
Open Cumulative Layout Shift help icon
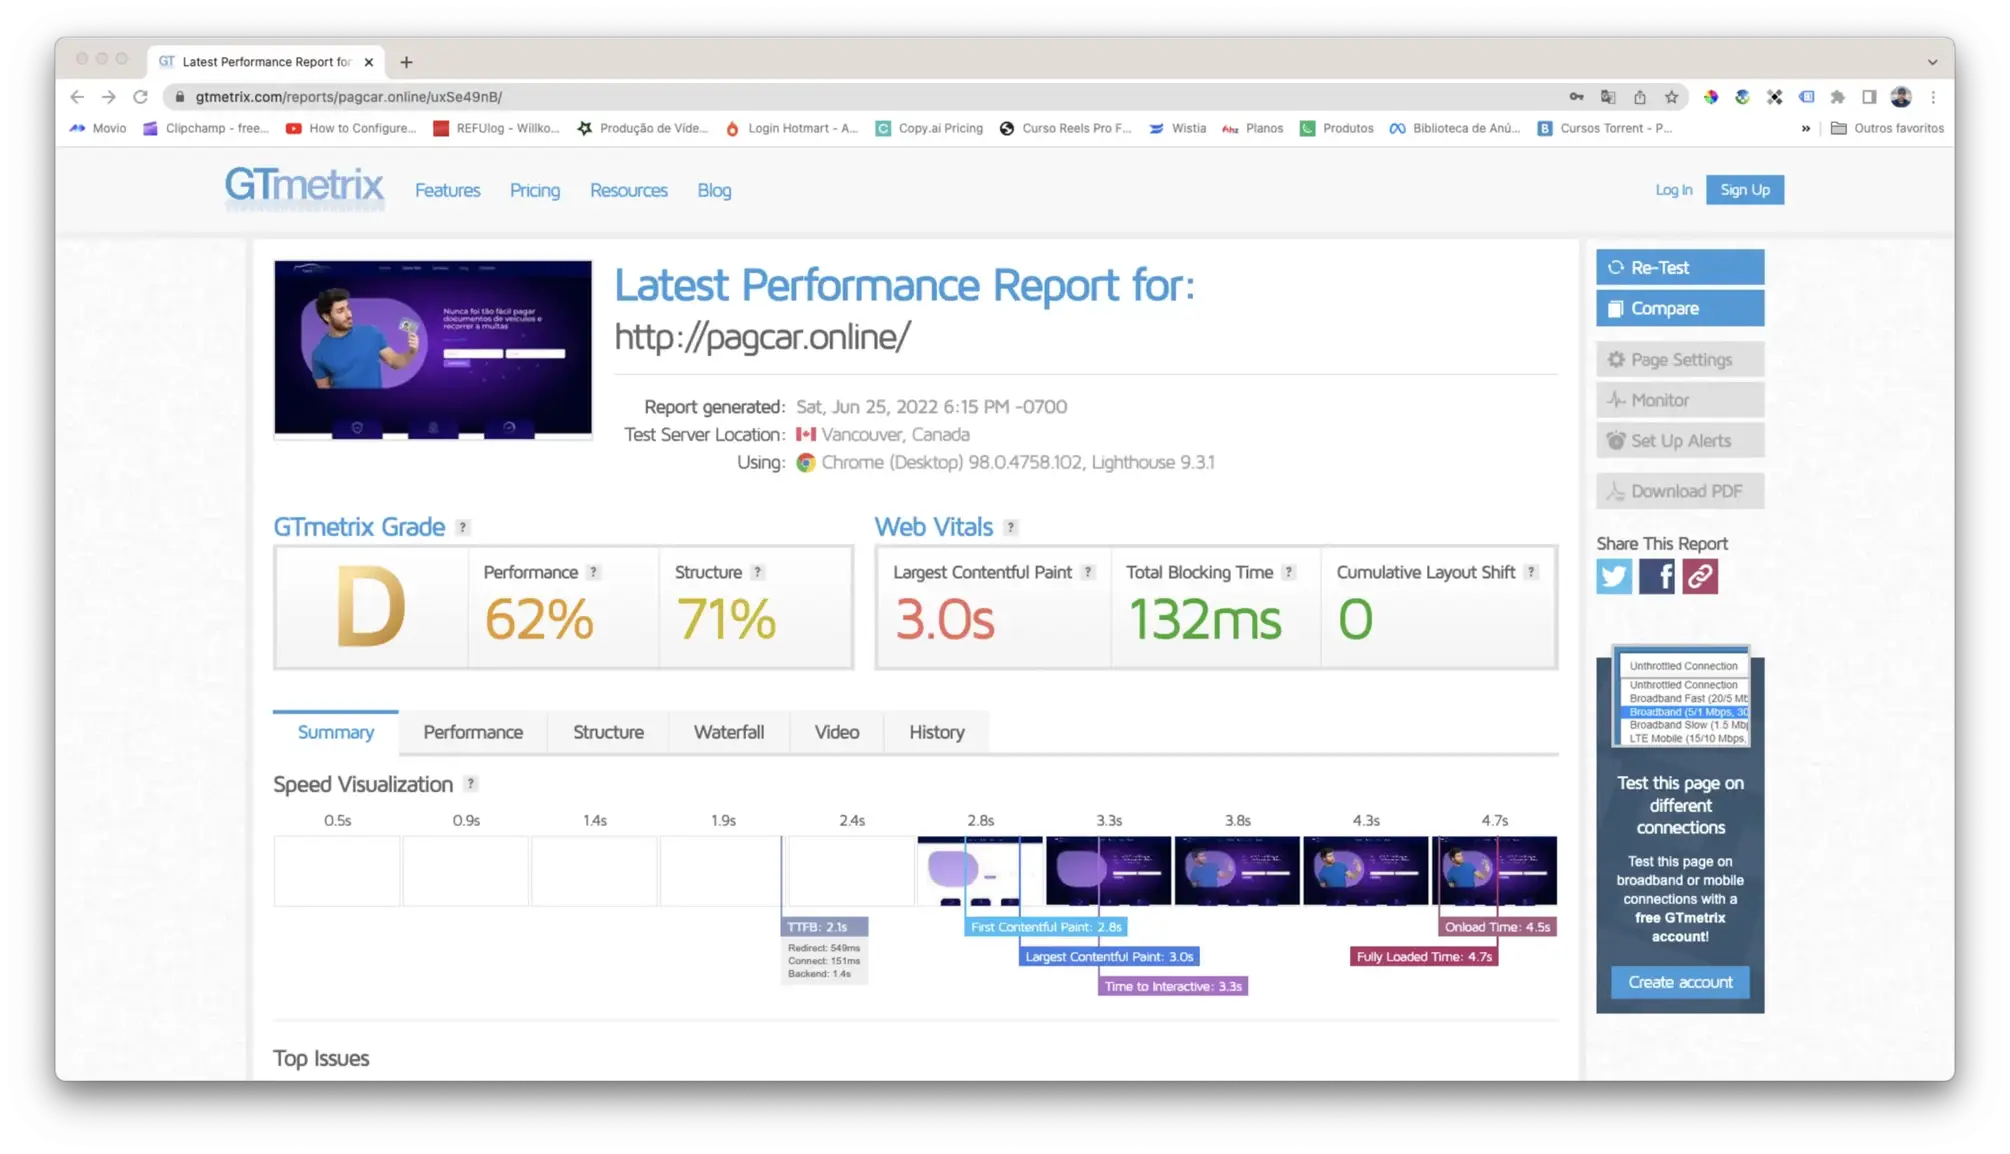pos(1530,572)
